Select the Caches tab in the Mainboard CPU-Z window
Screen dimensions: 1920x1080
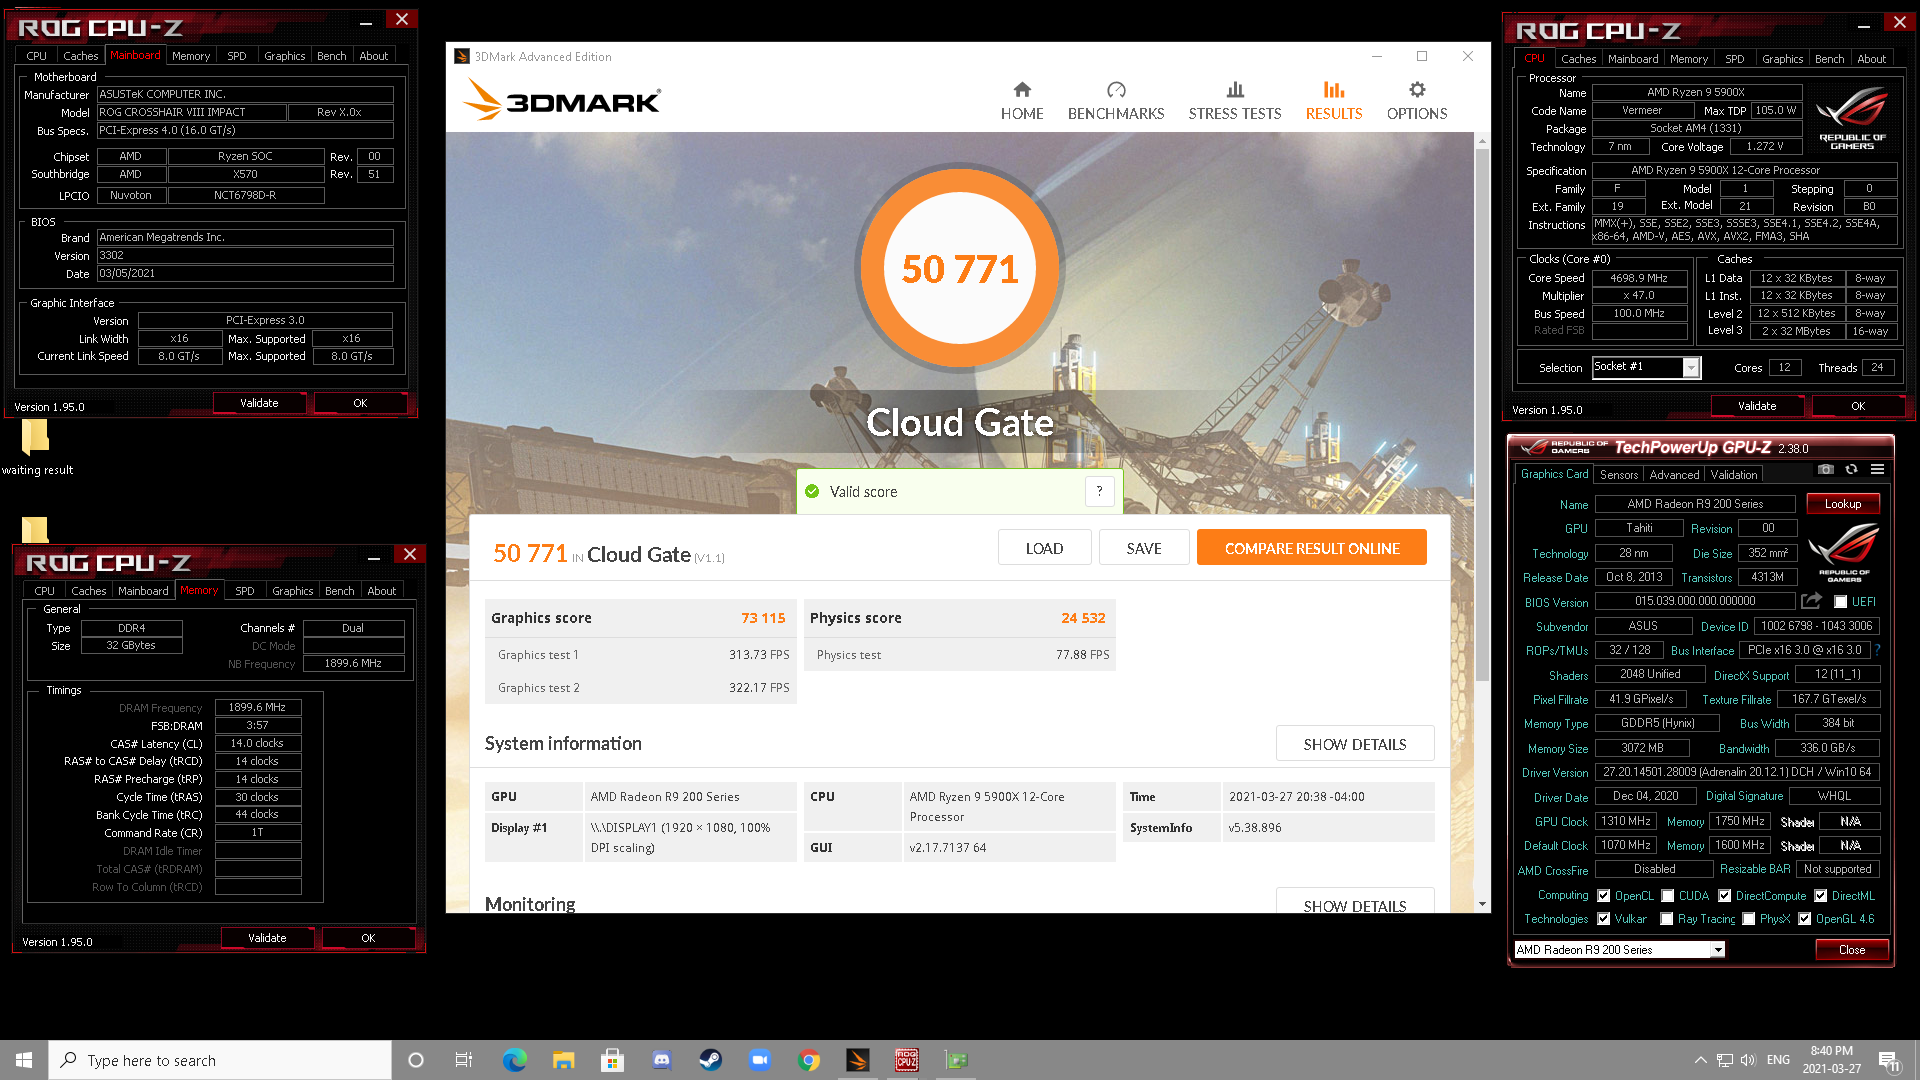tap(81, 56)
